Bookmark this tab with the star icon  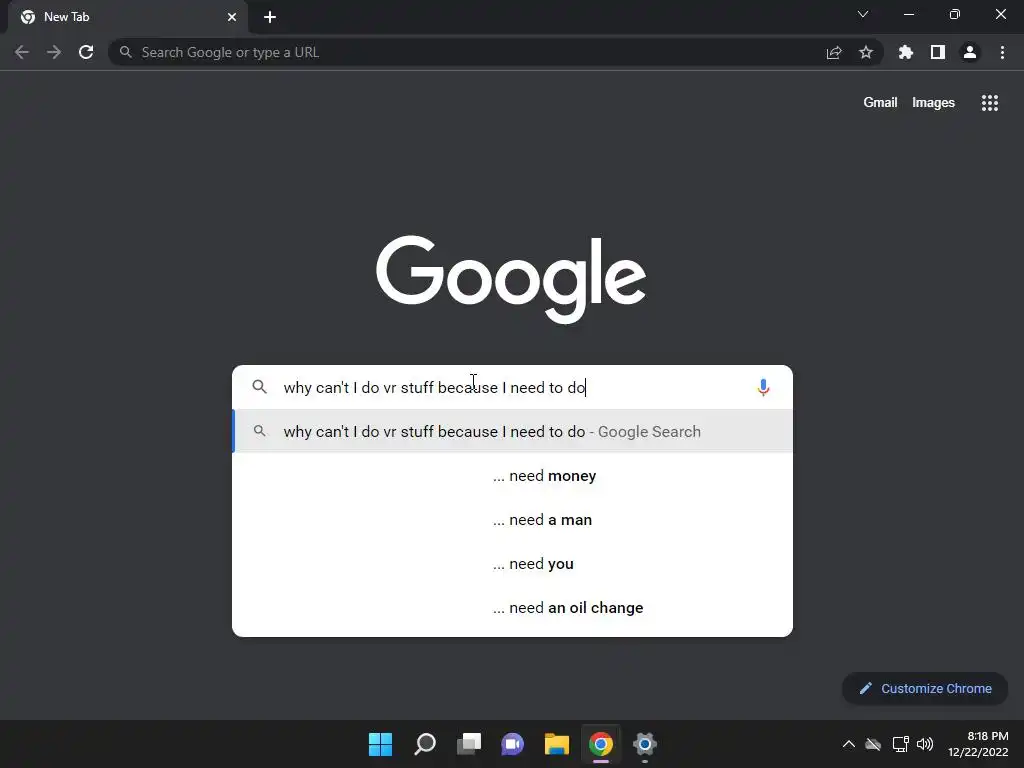pos(866,52)
